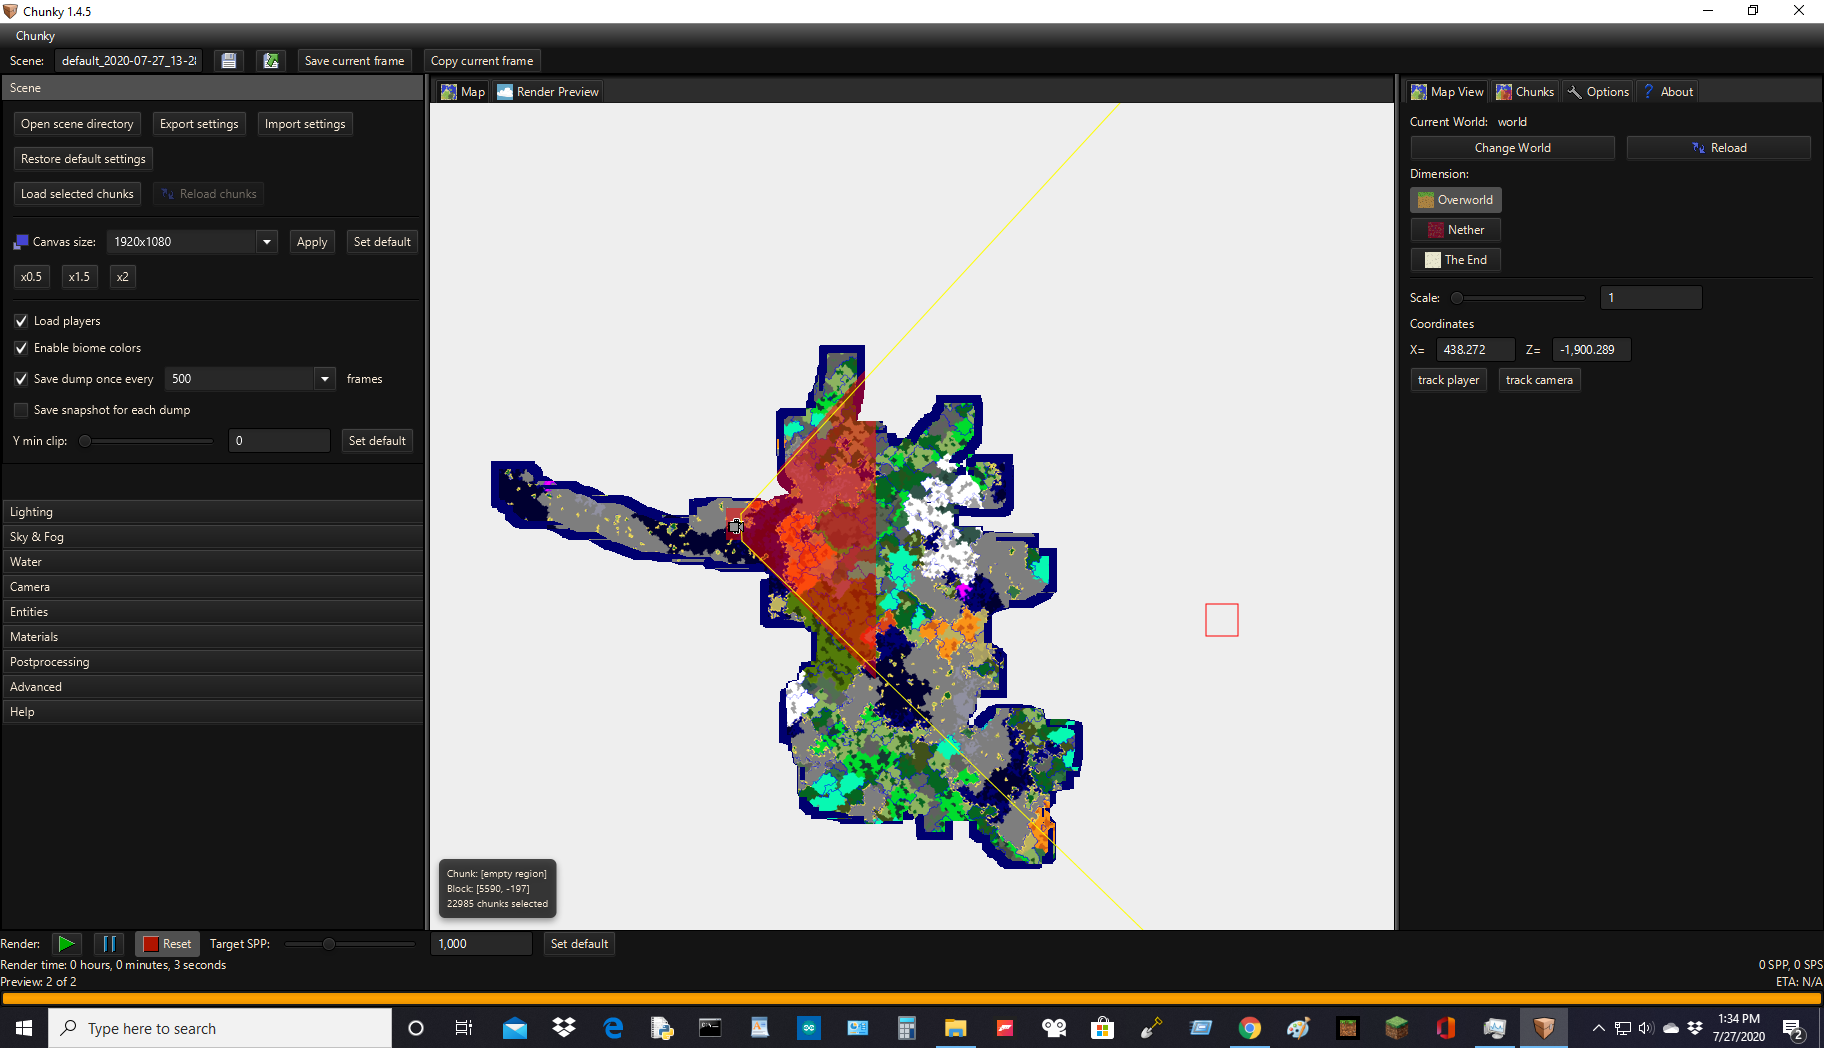Switch to the Render Preview tab
Viewport: 1824px width, 1048px height.
(x=547, y=91)
